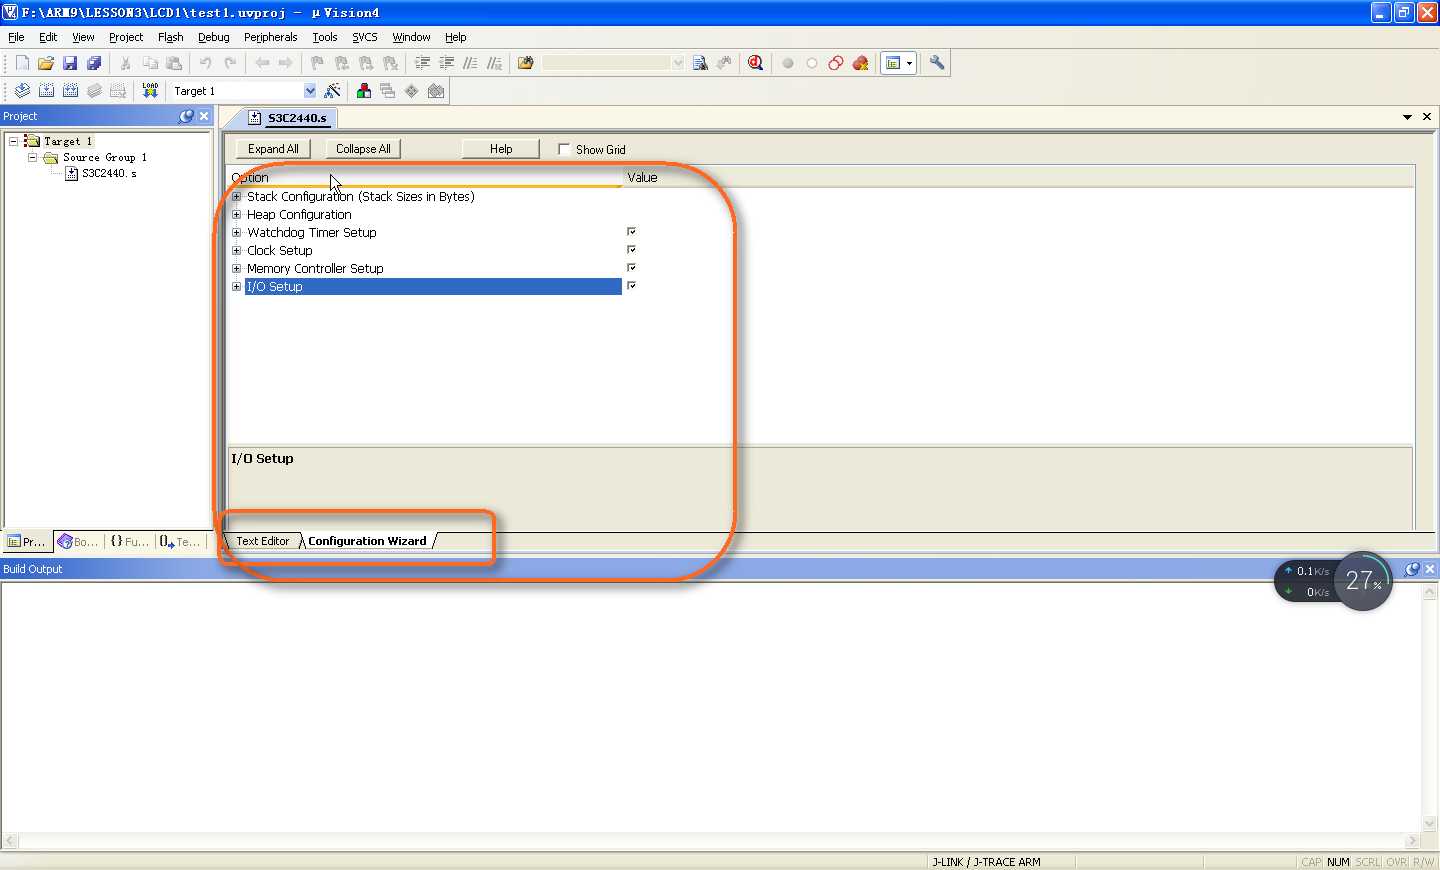This screenshot has height=870, width=1440.
Task: Expand the Memory Controller Setup option
Action: point(237,269)
